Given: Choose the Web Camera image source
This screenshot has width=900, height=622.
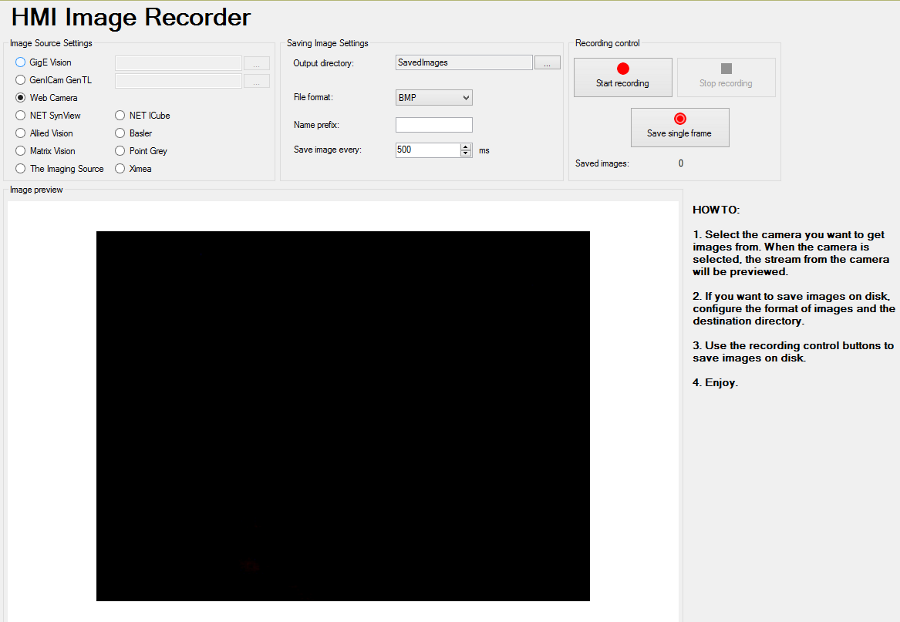Looking at the screenshot, I should 21,98.
